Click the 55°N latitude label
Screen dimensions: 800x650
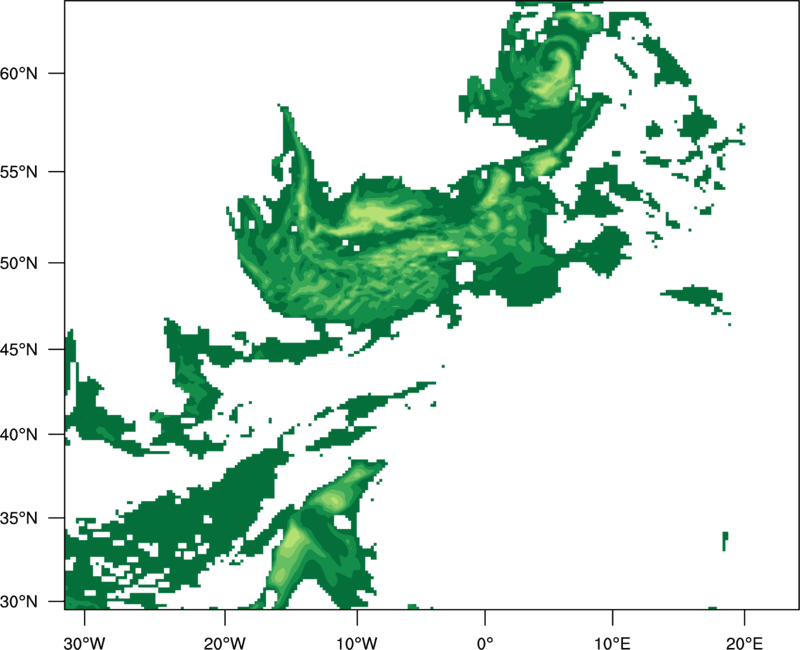19,172
